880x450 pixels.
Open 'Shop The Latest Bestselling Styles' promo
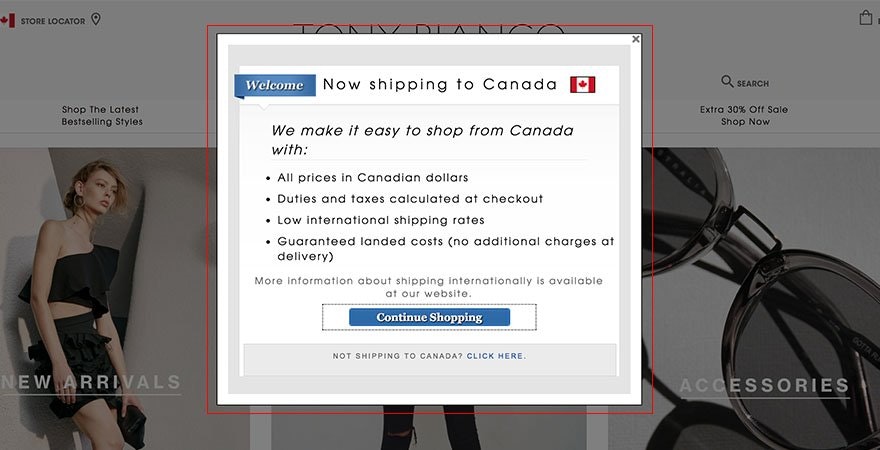point(102,116)
